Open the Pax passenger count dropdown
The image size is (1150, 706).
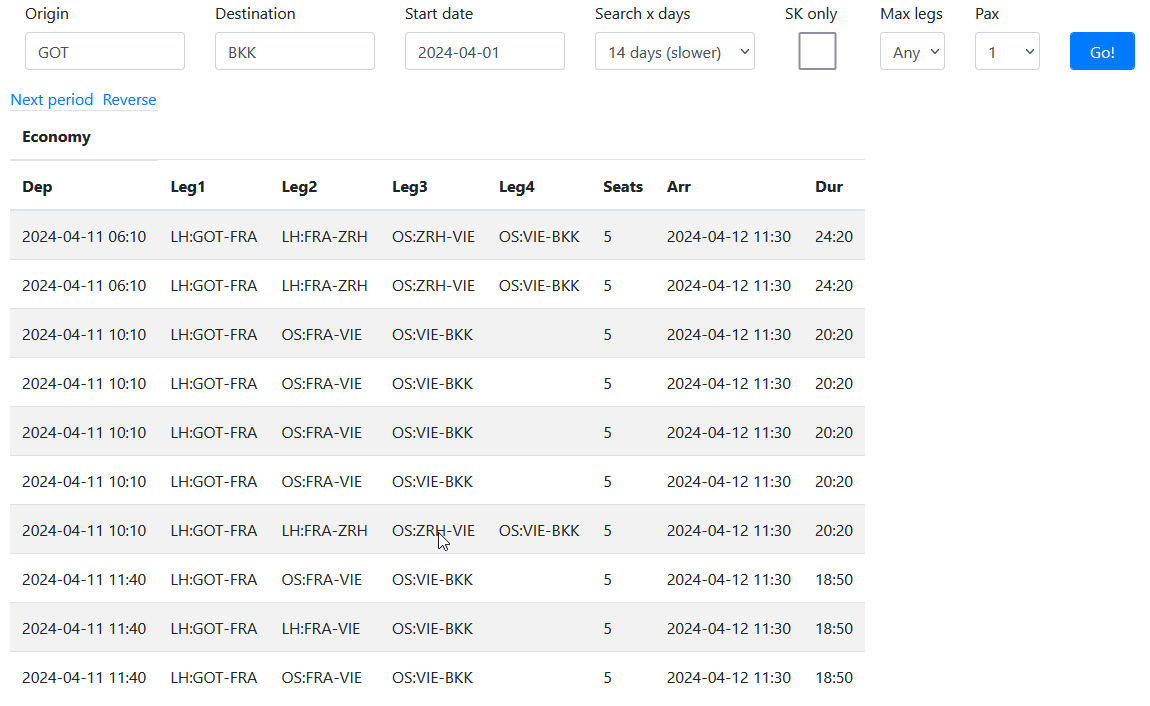[1006, 51]
